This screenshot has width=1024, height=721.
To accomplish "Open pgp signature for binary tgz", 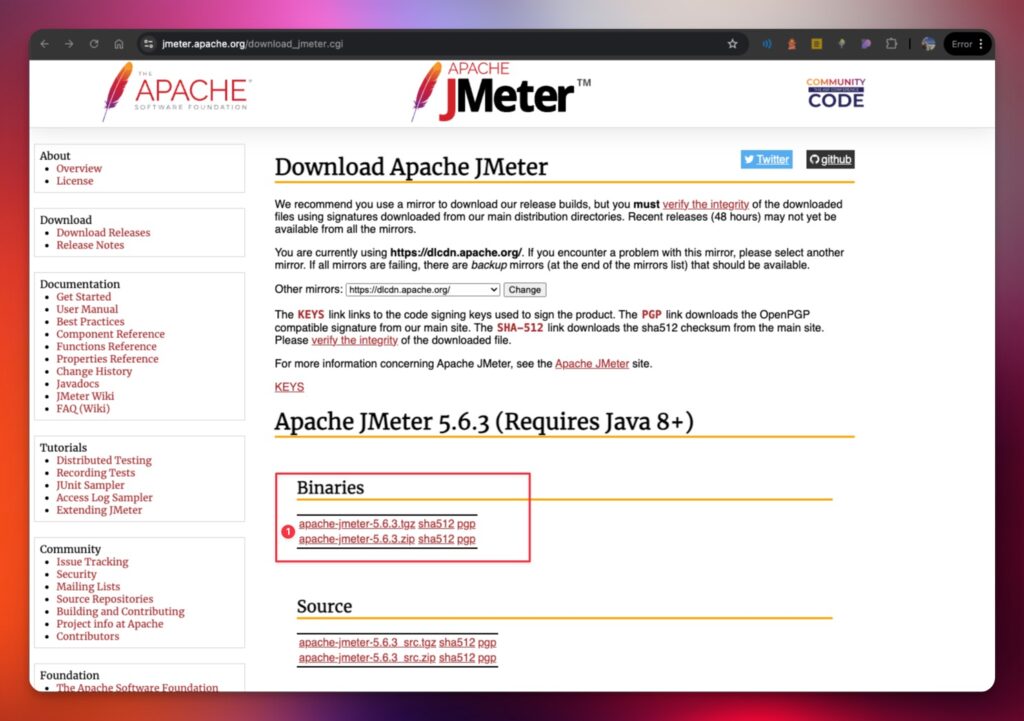I will click(x=466, y=524).
